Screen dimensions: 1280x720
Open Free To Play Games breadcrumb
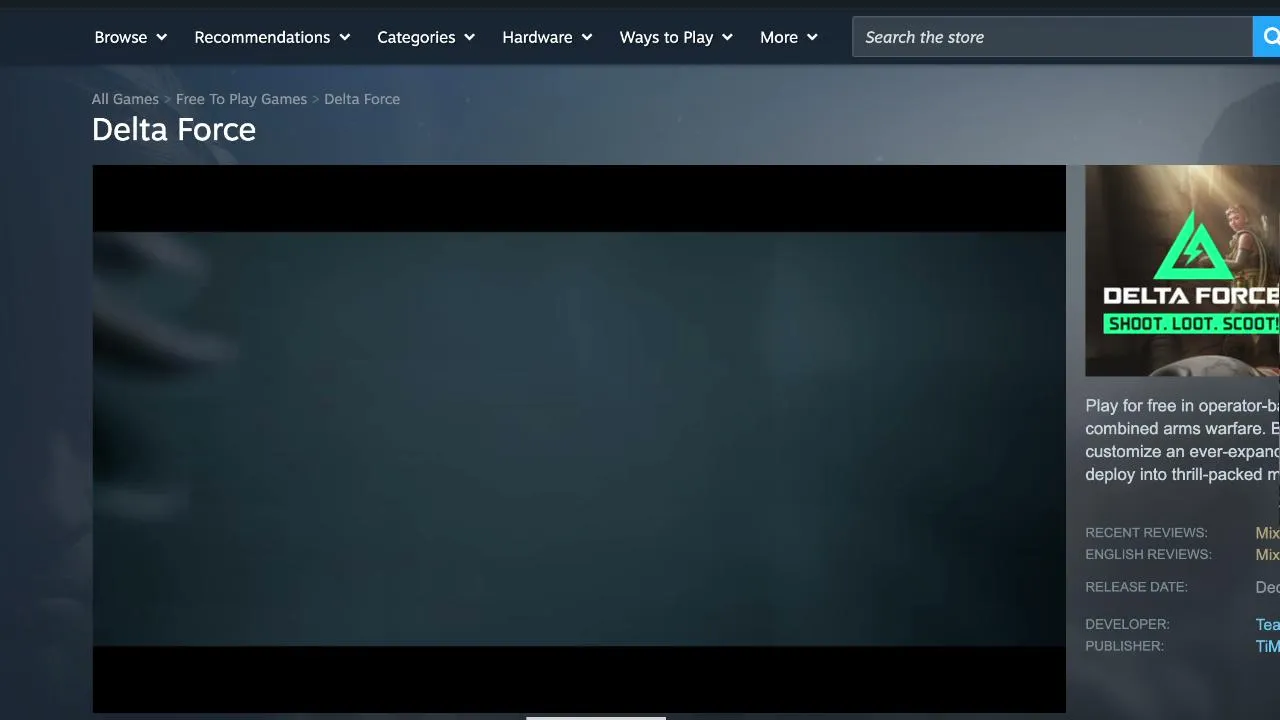point(241,99)
